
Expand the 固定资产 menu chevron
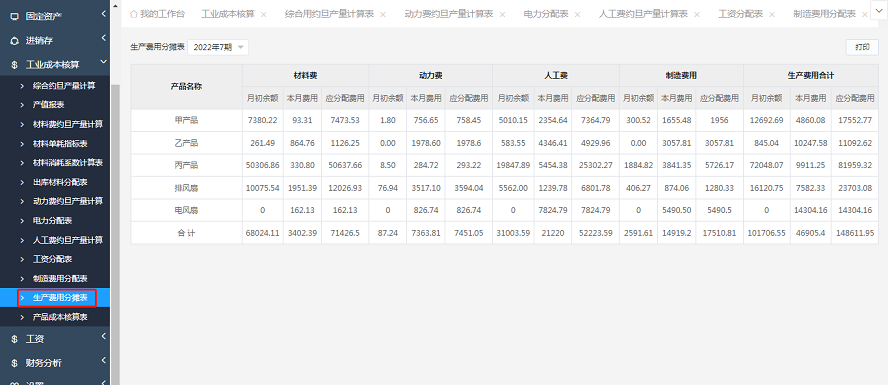104,14
